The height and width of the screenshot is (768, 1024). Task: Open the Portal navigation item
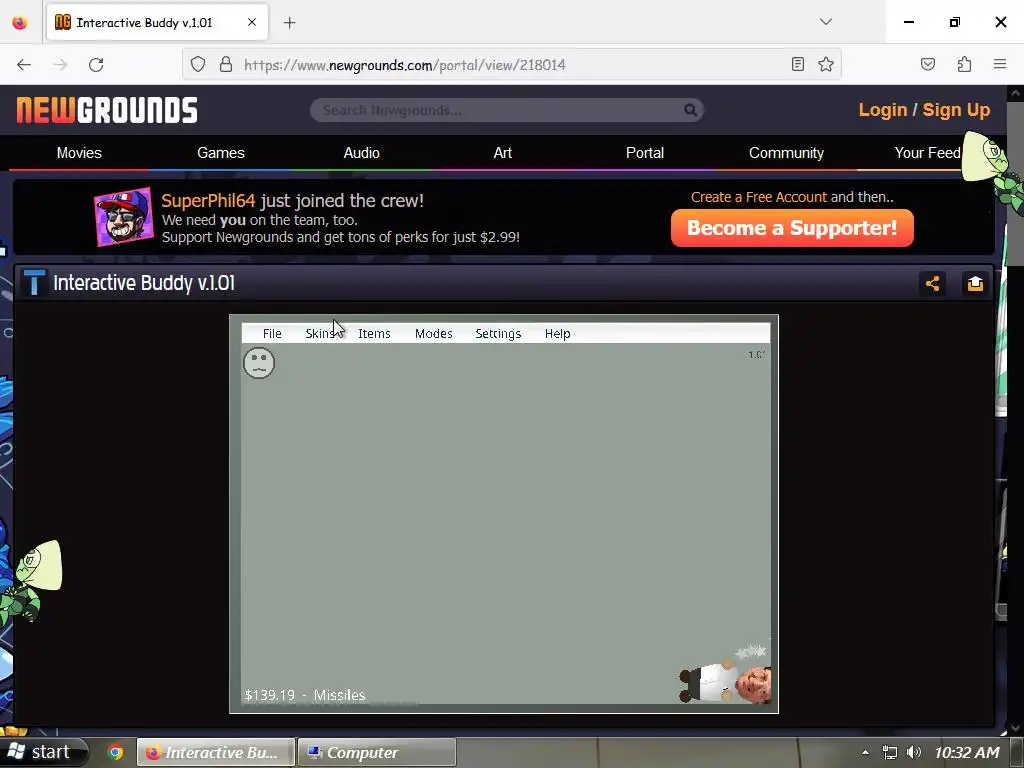(645, 153)
